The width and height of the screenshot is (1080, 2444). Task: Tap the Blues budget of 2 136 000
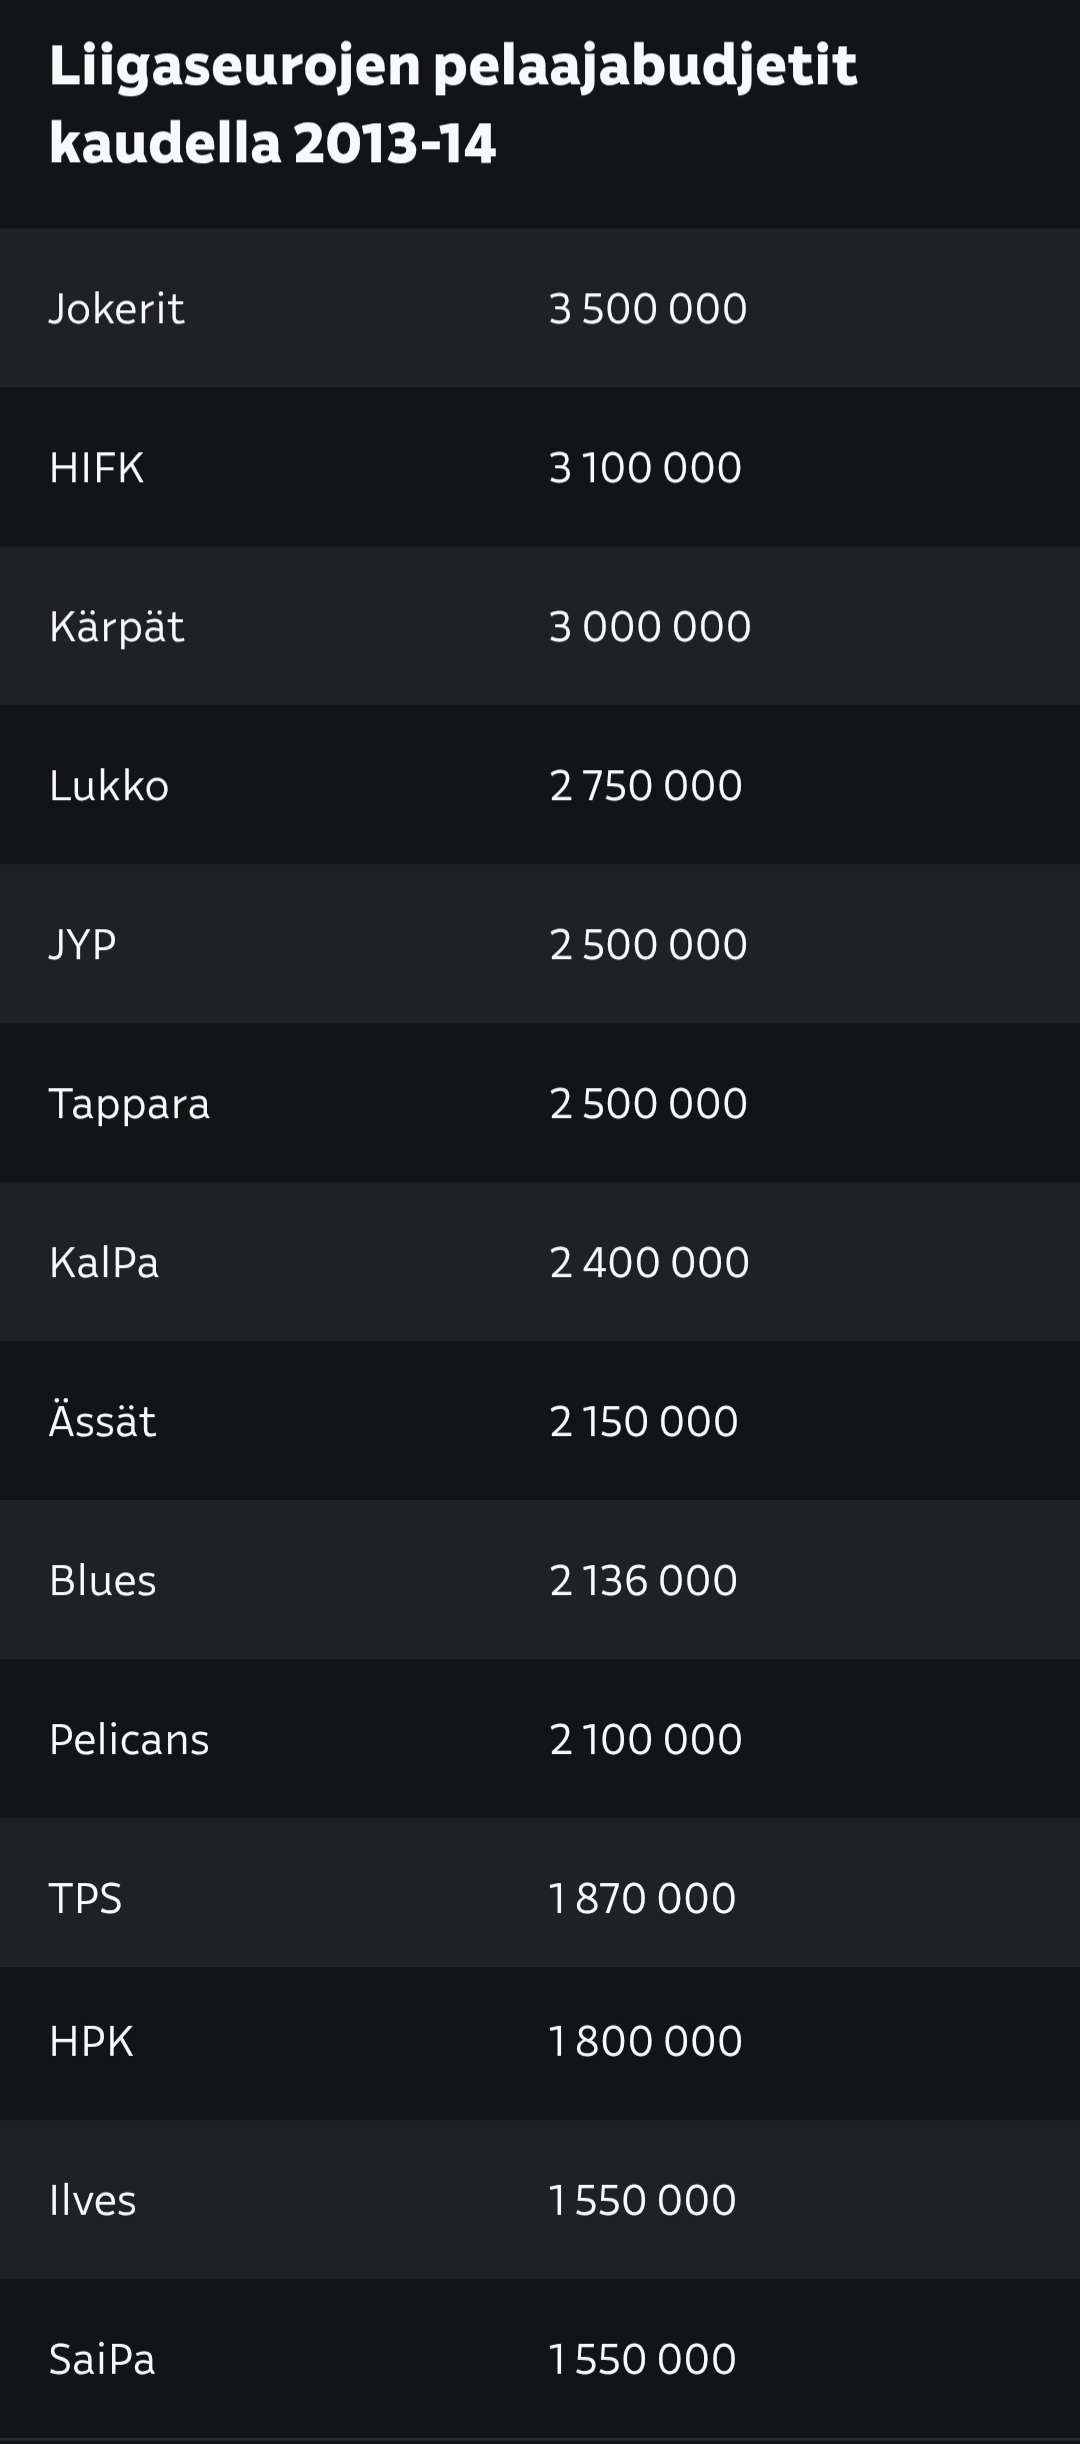643,1581
